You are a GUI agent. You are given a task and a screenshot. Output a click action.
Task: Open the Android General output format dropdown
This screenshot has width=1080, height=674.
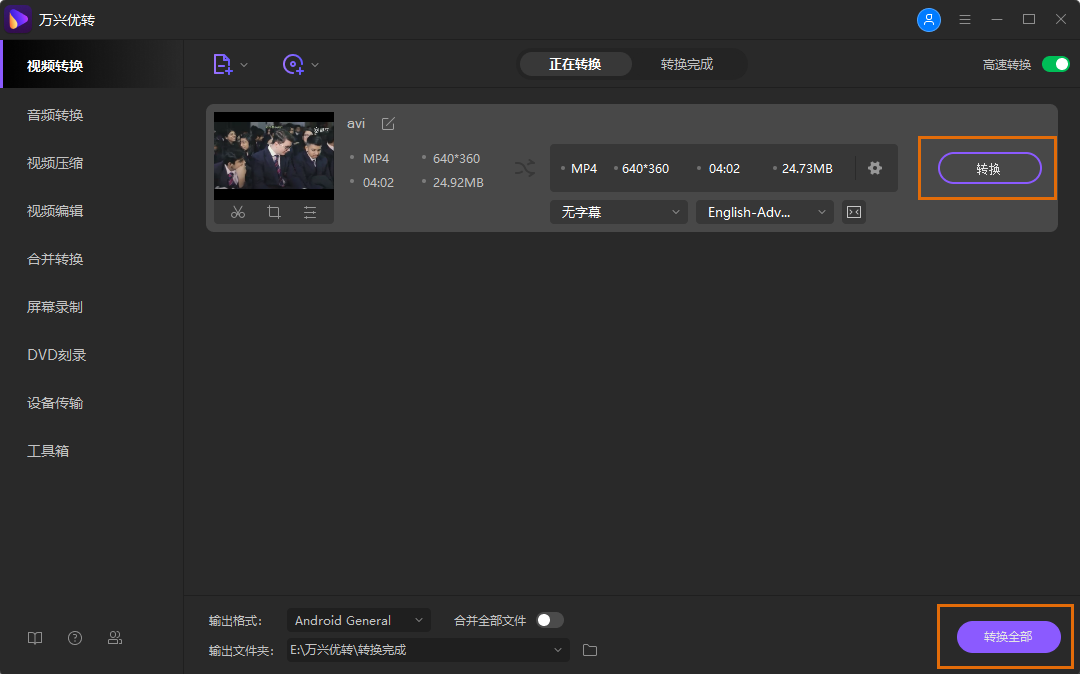[x=359, y=620]
